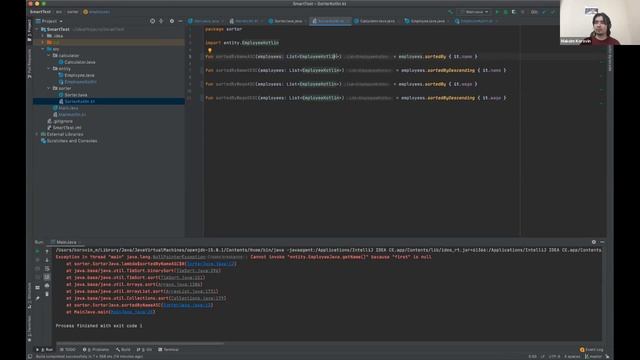Click tool window toggle icon in status bar corner

(30, 356)
